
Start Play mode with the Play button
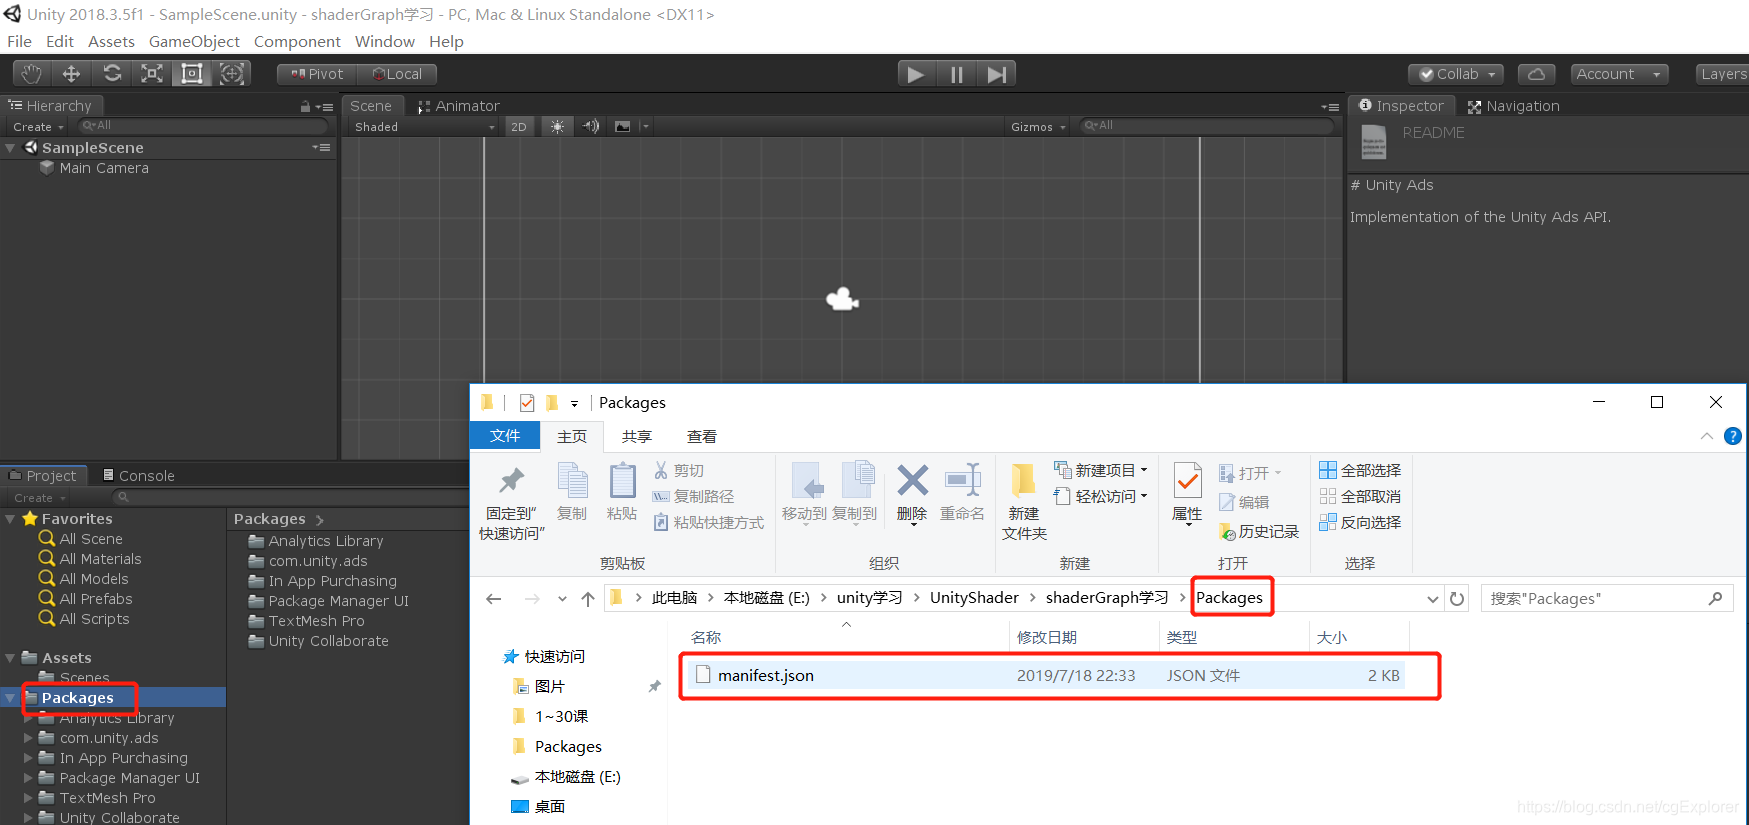pyautogui.click(x=915, y=74)
